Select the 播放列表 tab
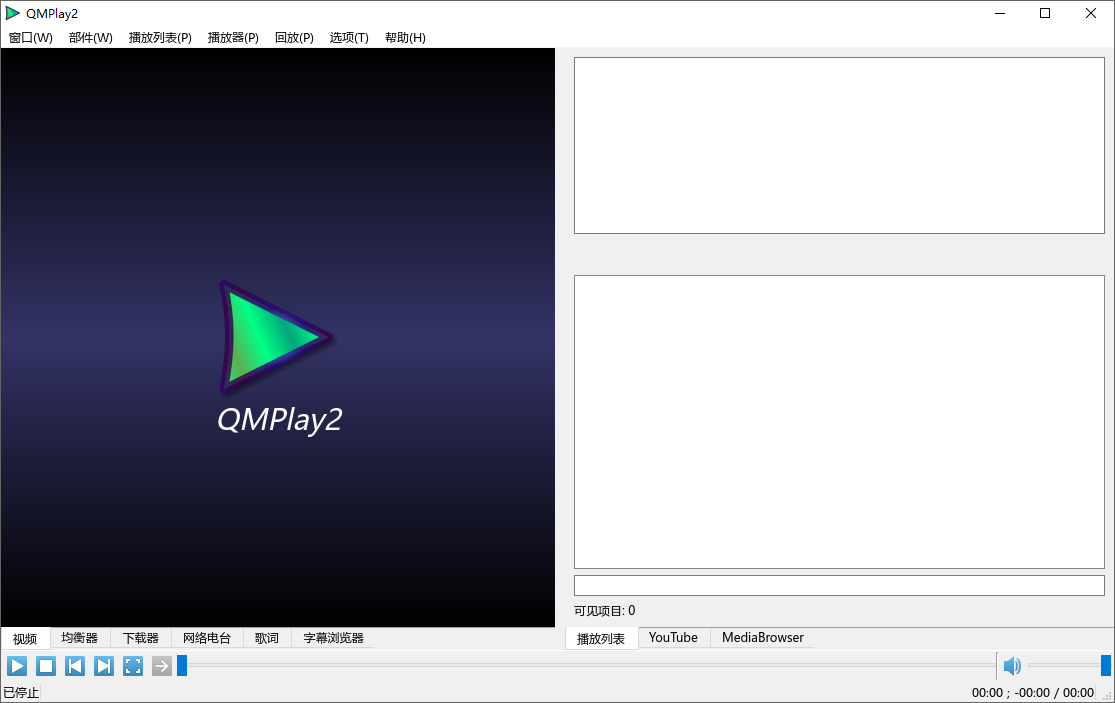The width and height of the screenshot is (1115, 703). pyautogui.click(x=601, y=638)
